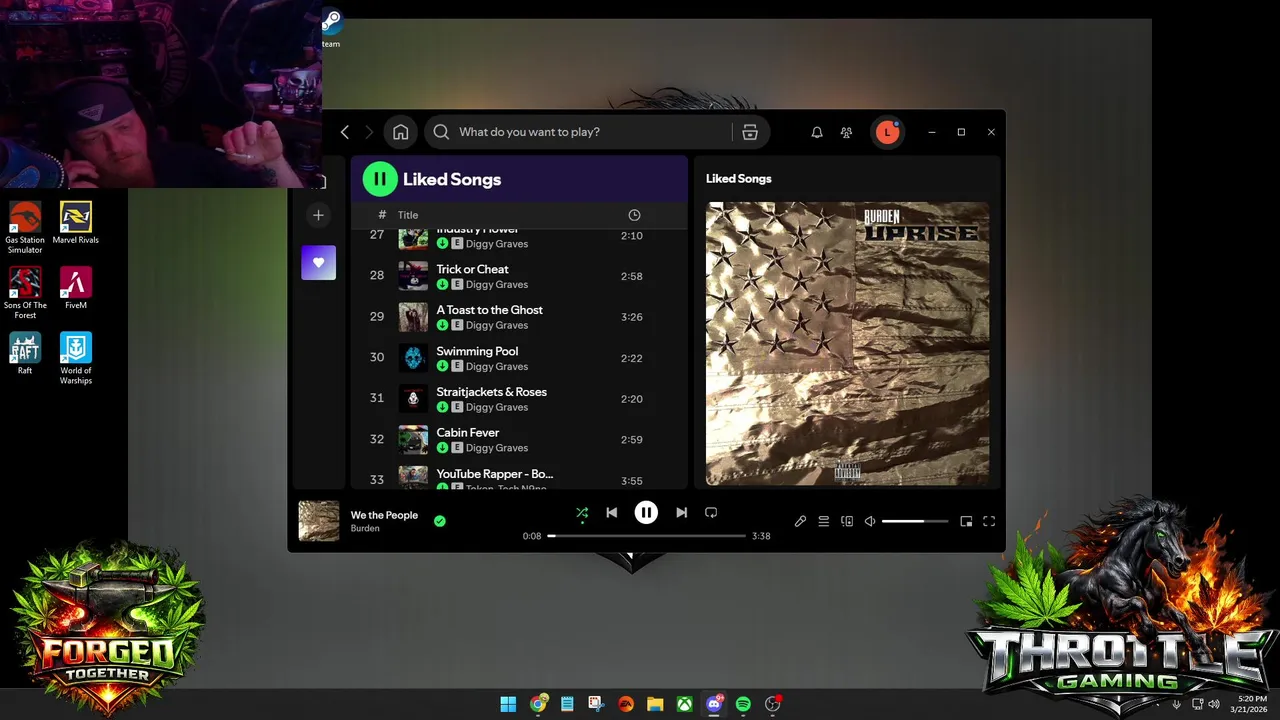1280x720 pixels.
Task: Open Gas Station Simulator desktop icon
Action: [25, 228]
